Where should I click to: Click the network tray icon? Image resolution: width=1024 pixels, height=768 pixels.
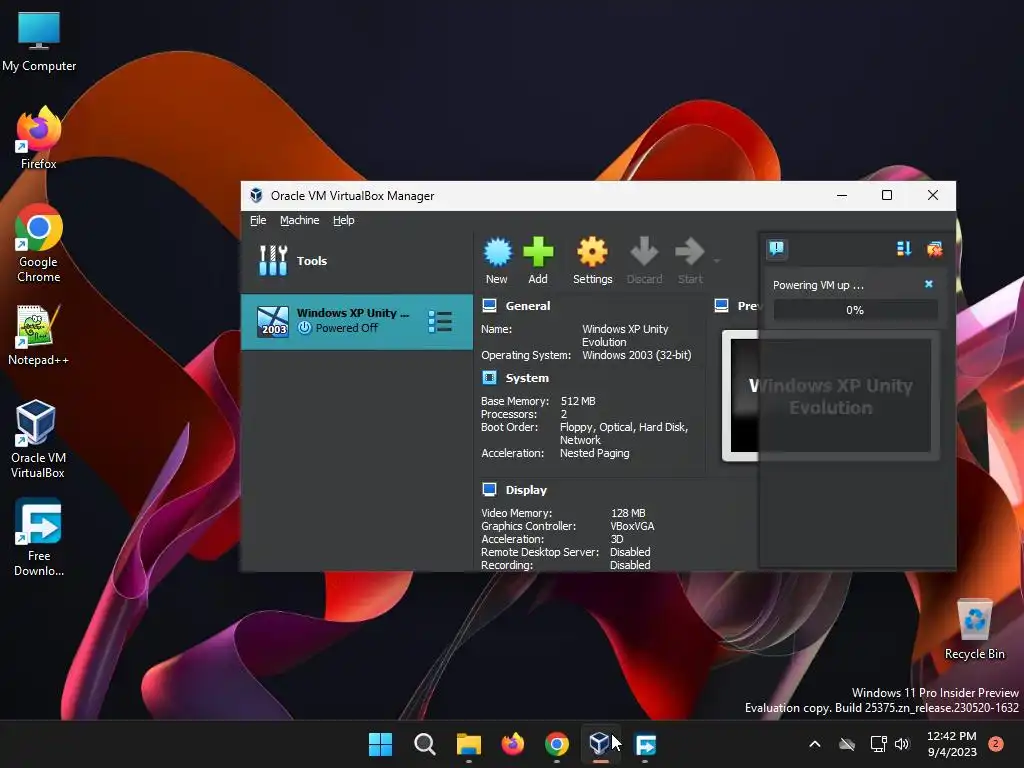(878, 744)
